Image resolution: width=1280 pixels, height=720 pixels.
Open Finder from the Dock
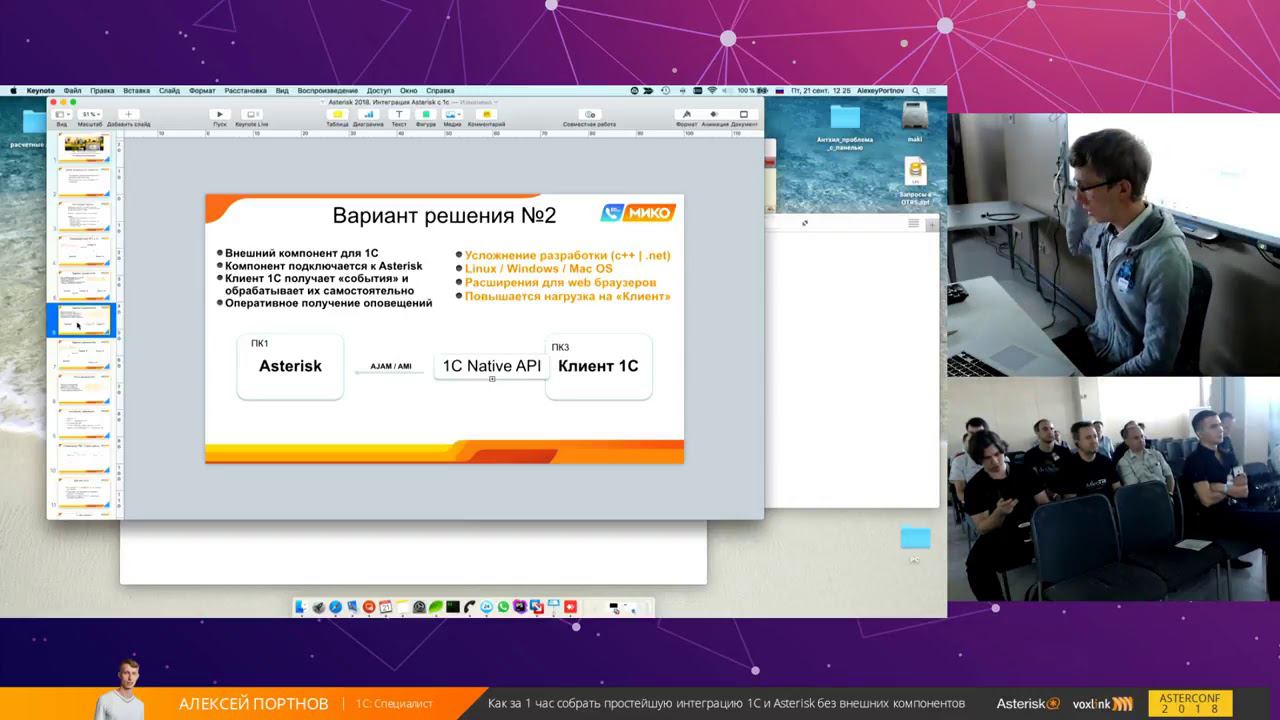click(x=301, y=606)
